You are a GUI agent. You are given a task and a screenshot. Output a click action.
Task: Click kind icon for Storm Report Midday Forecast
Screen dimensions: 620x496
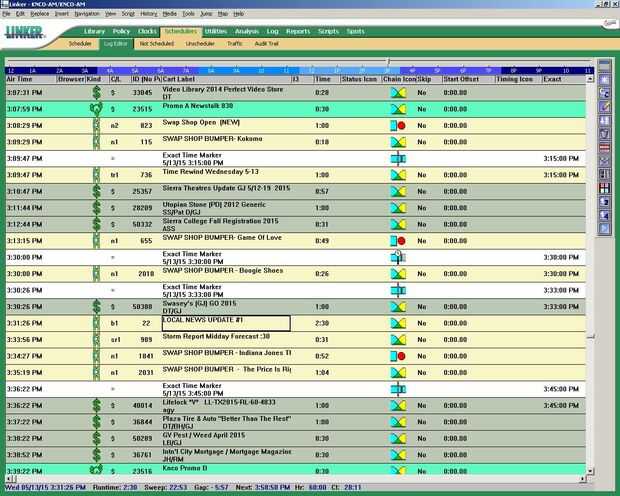click(x=96, y=340)
